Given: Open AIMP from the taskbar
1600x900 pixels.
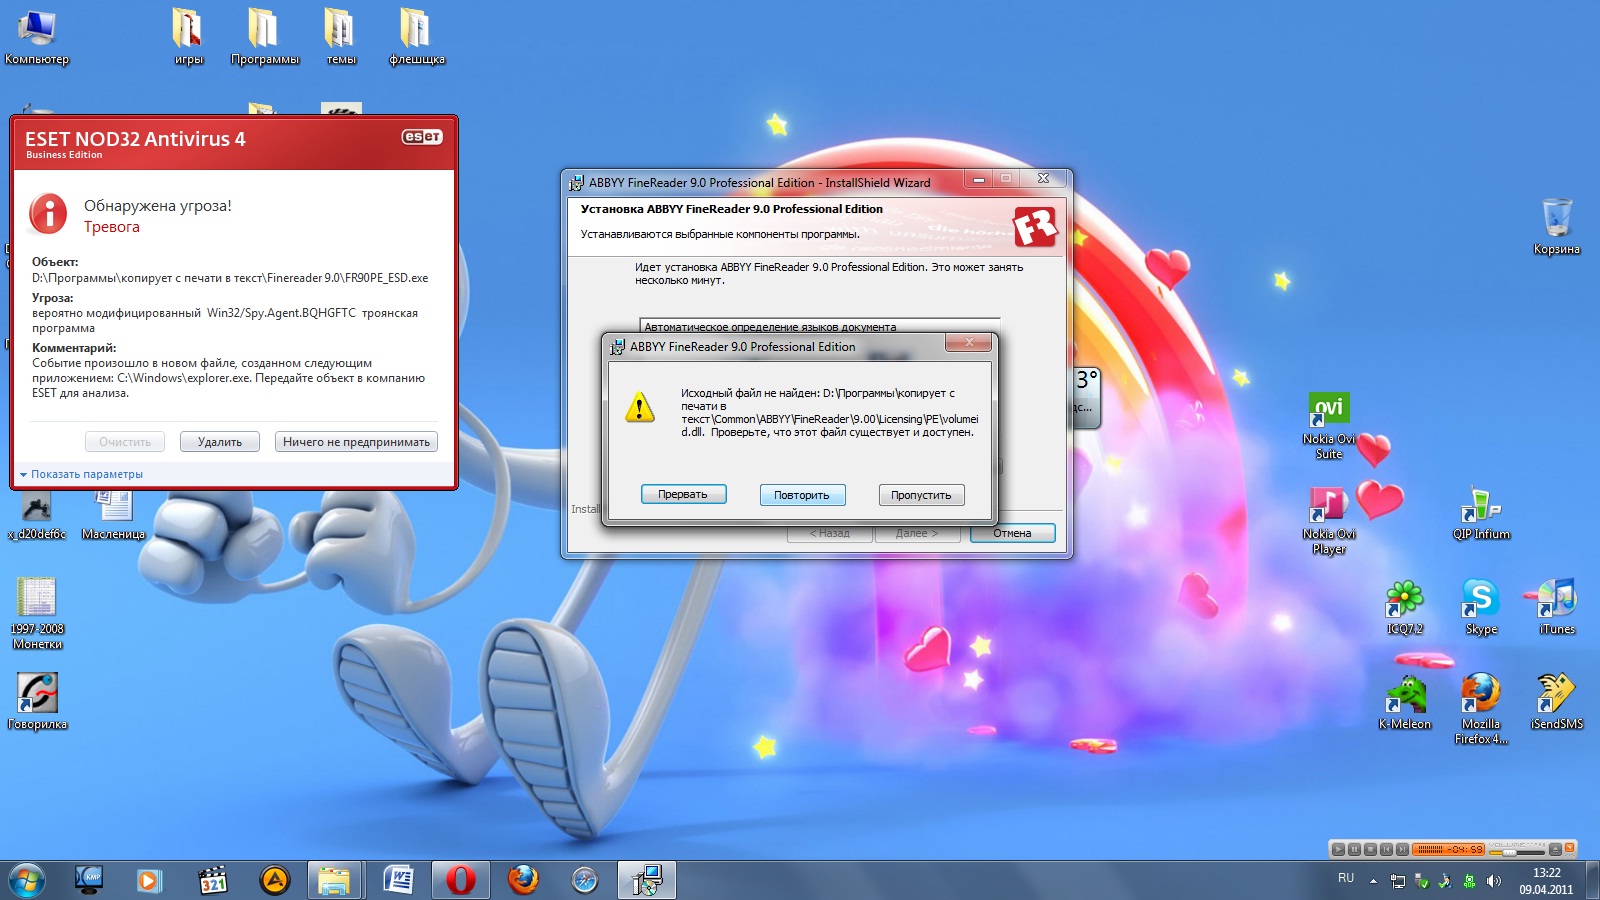Looking at the screenshot, I should point(274,880).
